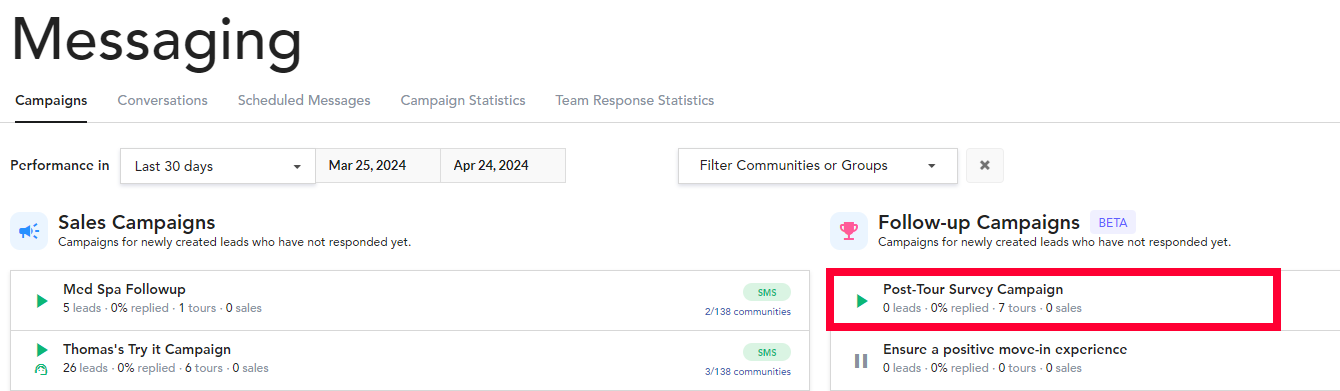Viewport: 1340px width, 391px height.
Task: Click the Mar 25, 2024 start date field
Action: click(378, 166)
